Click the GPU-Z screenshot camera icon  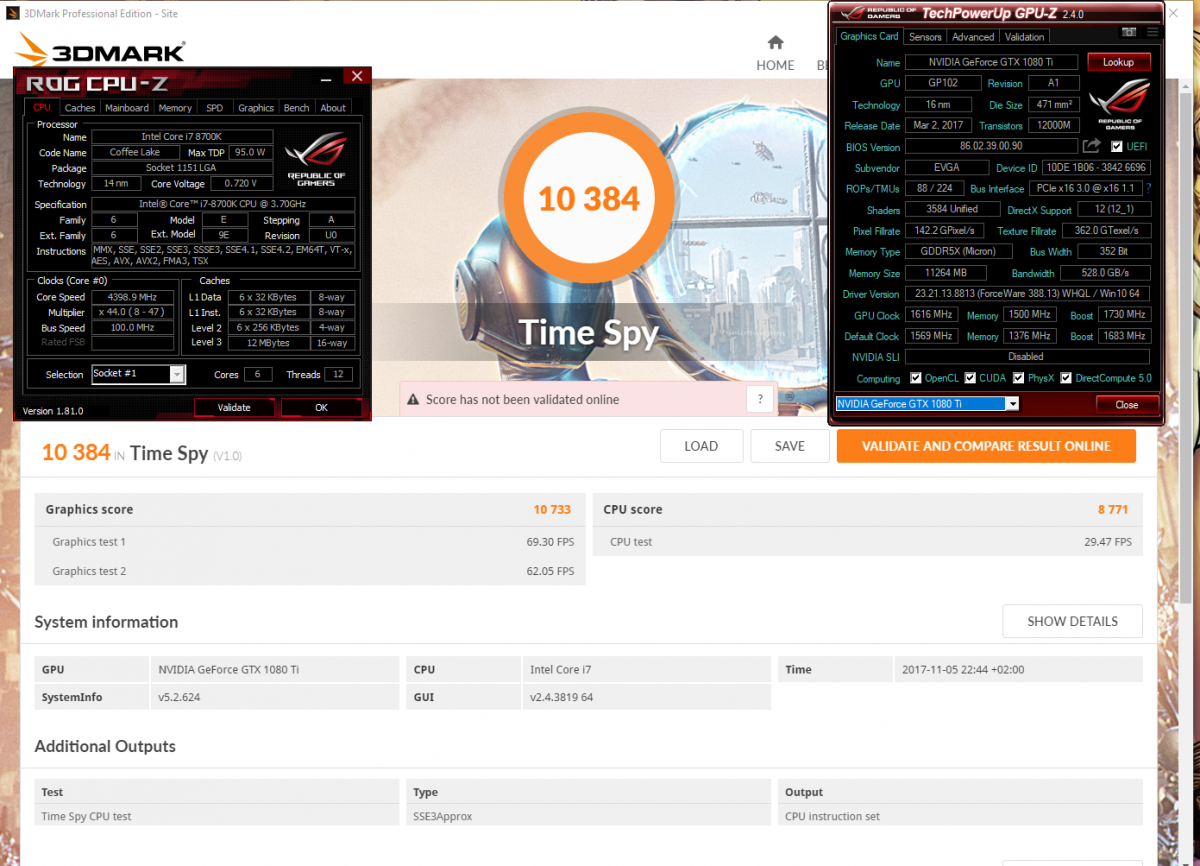(x=1130, y=32)
